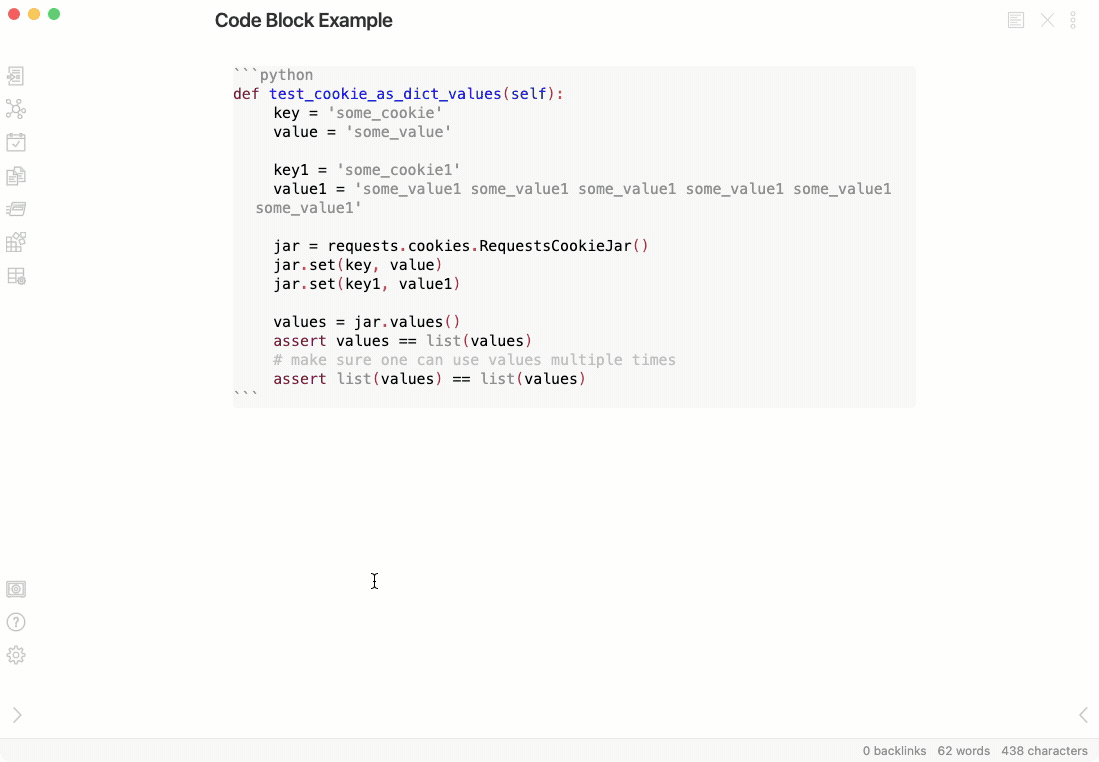Click the yellow macOS minimize button

[34, 14]
